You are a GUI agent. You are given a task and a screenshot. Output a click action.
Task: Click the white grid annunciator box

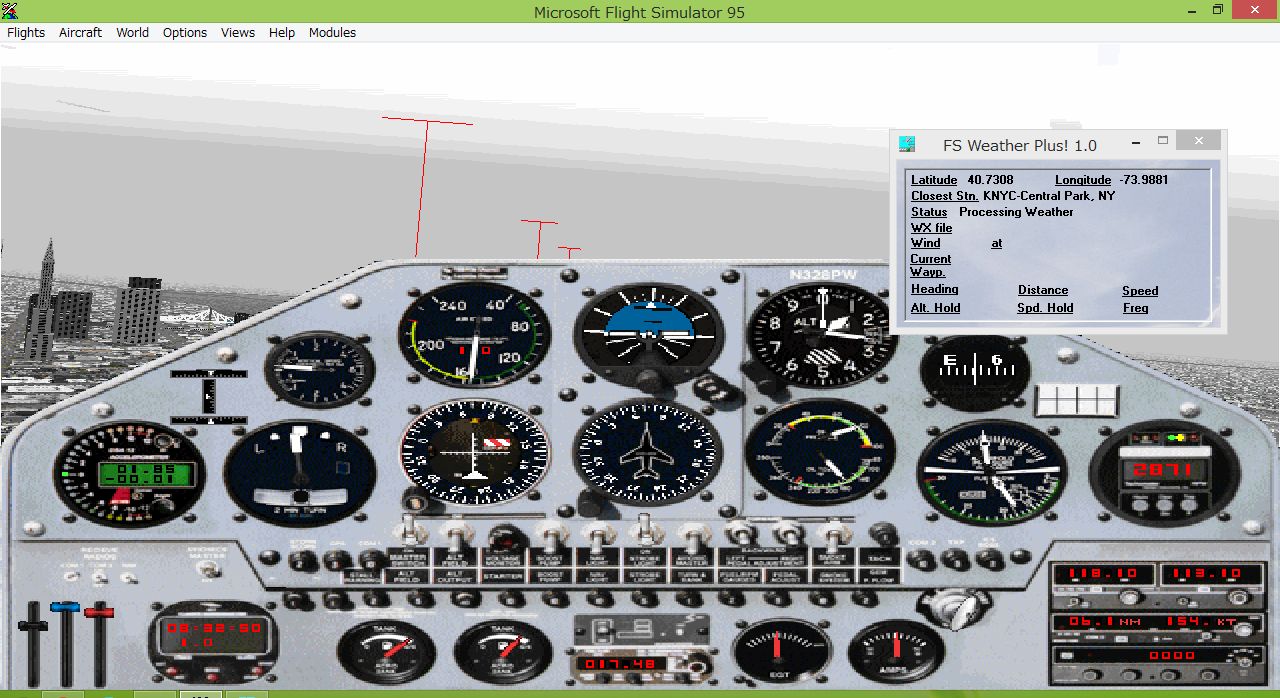1076,399
